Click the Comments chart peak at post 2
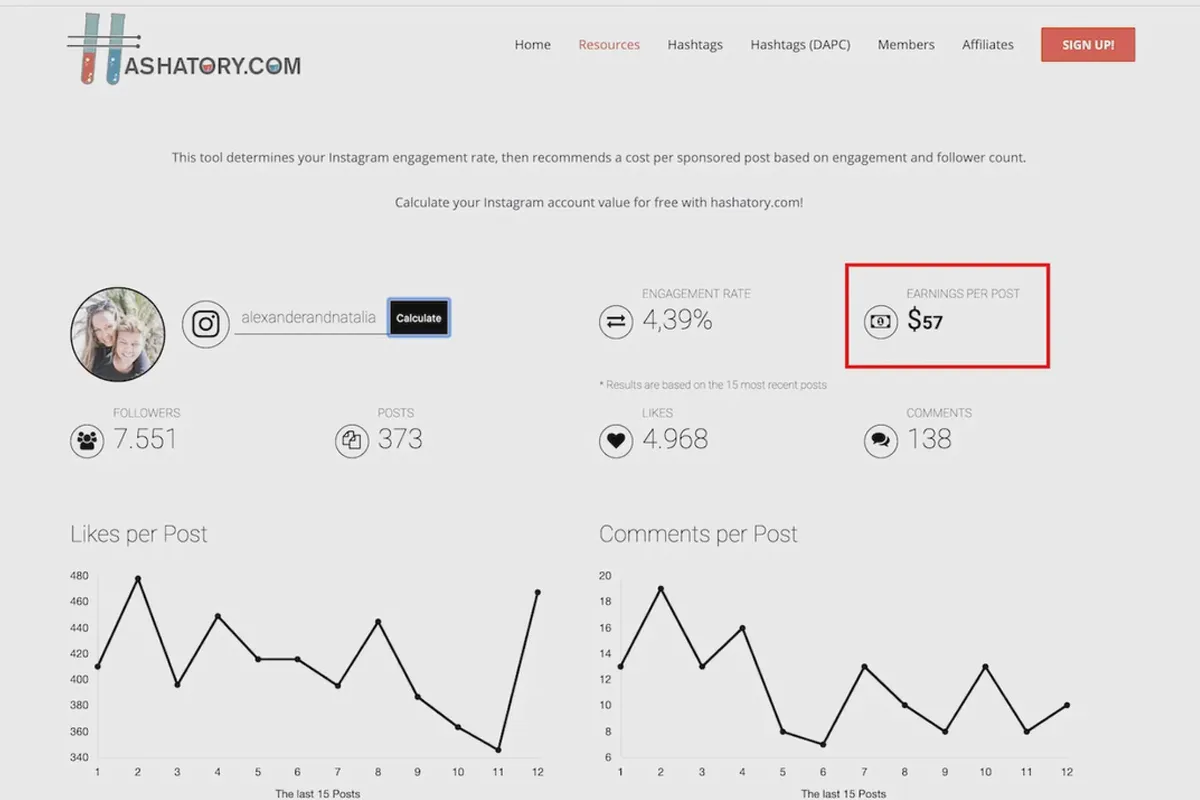Image resolution: width=1200 pixels, height=800 pixels. click(x=661, y=589)
